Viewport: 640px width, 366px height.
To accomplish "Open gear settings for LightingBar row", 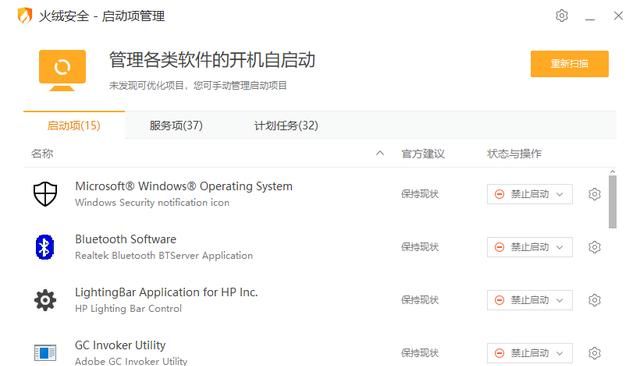I will [x=594, y=300].
